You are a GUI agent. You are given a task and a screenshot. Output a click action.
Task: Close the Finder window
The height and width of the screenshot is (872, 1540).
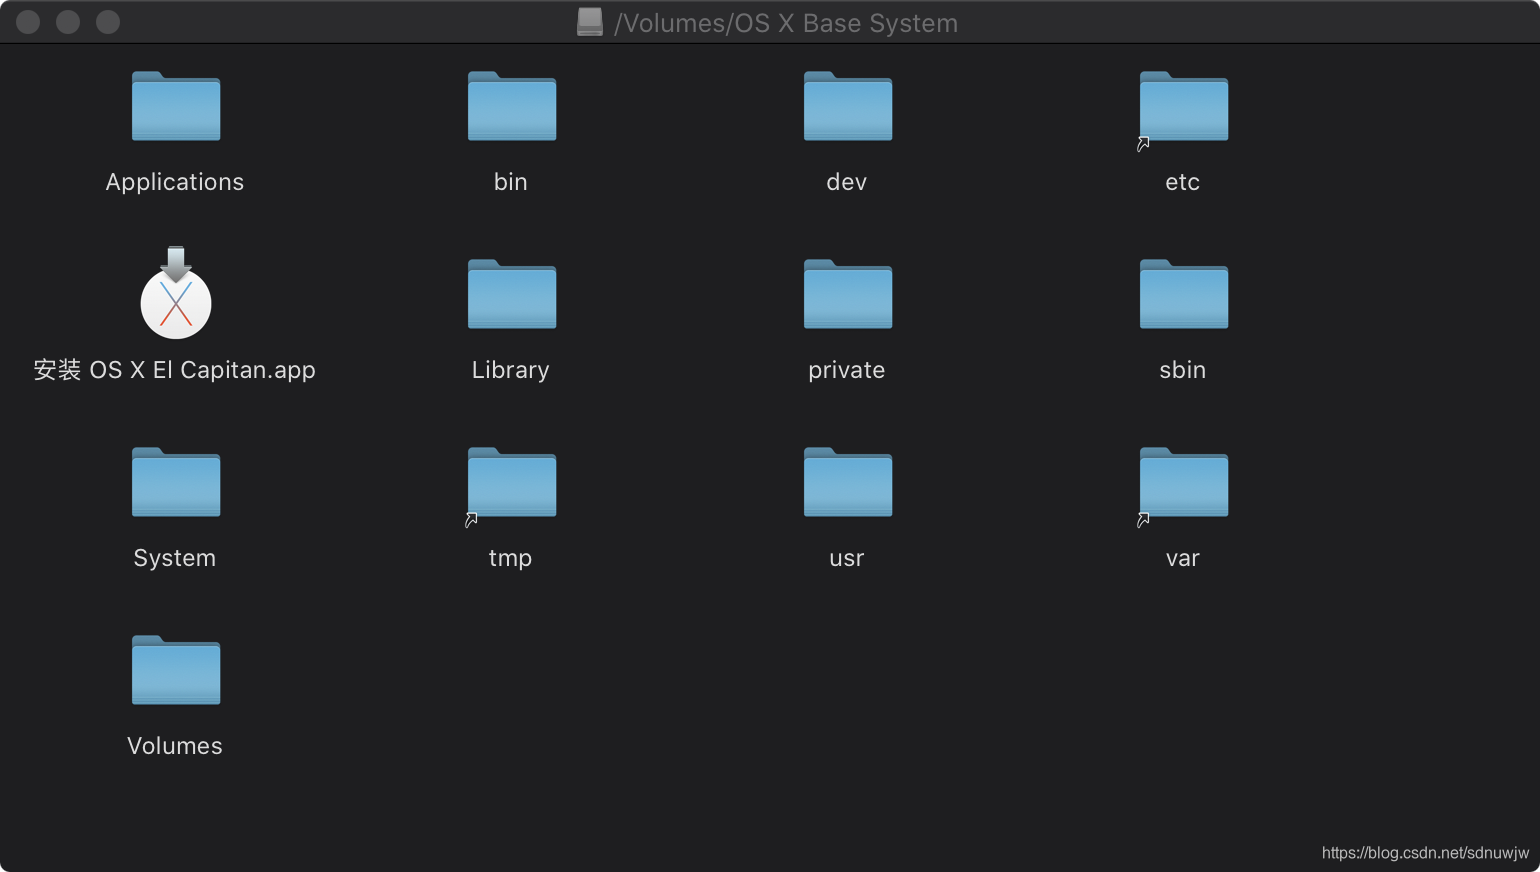28,22
